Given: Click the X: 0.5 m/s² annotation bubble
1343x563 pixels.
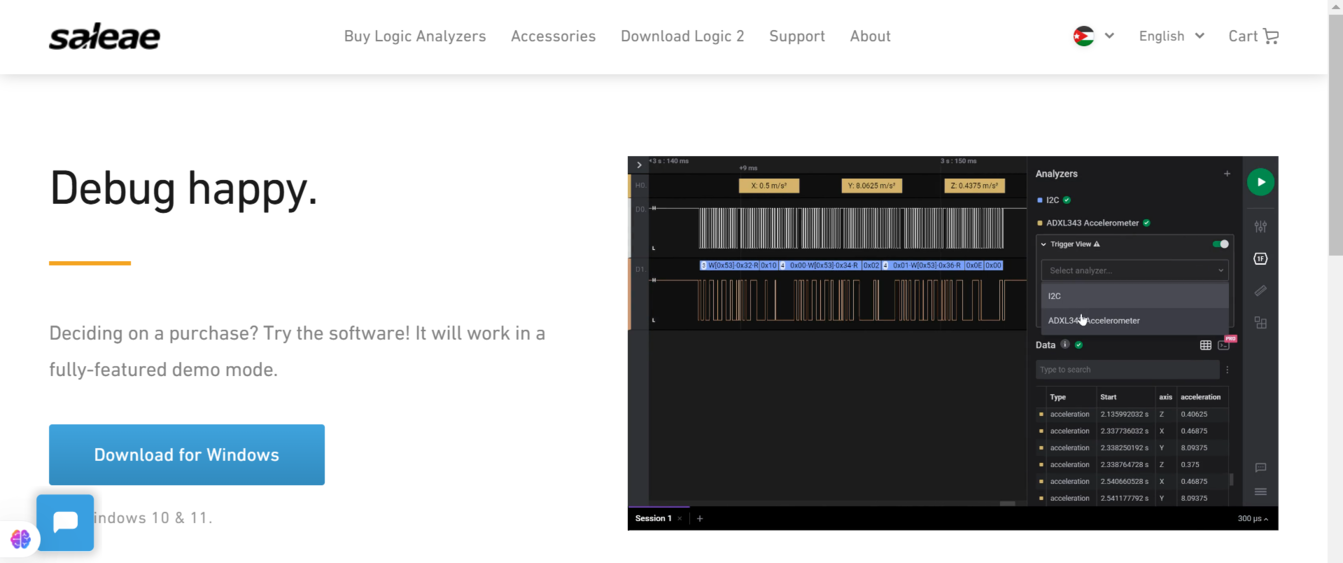Looking at the screenshot, I should (x=769, y=185).
